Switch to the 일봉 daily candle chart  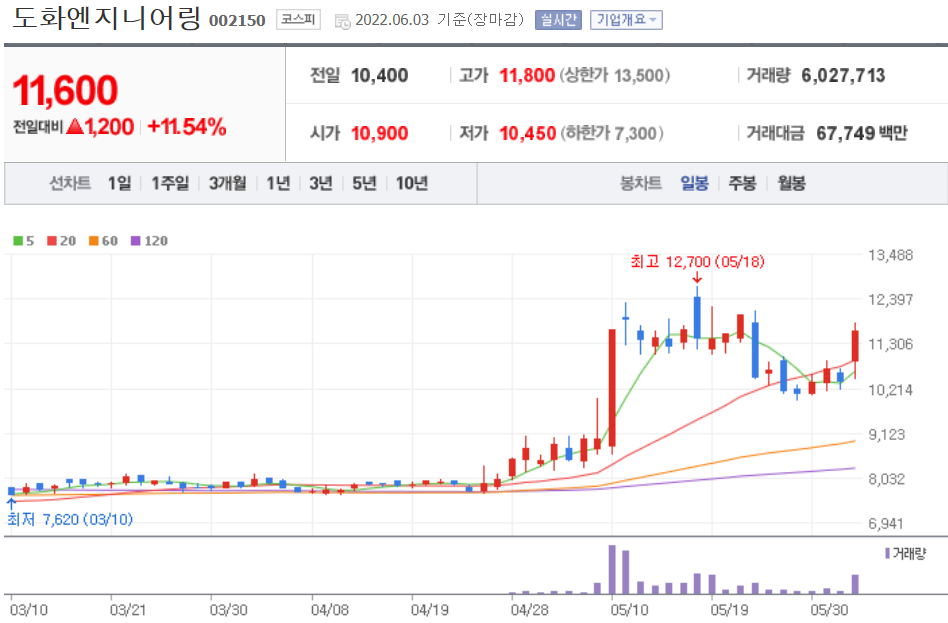click(x=694, y=183)
